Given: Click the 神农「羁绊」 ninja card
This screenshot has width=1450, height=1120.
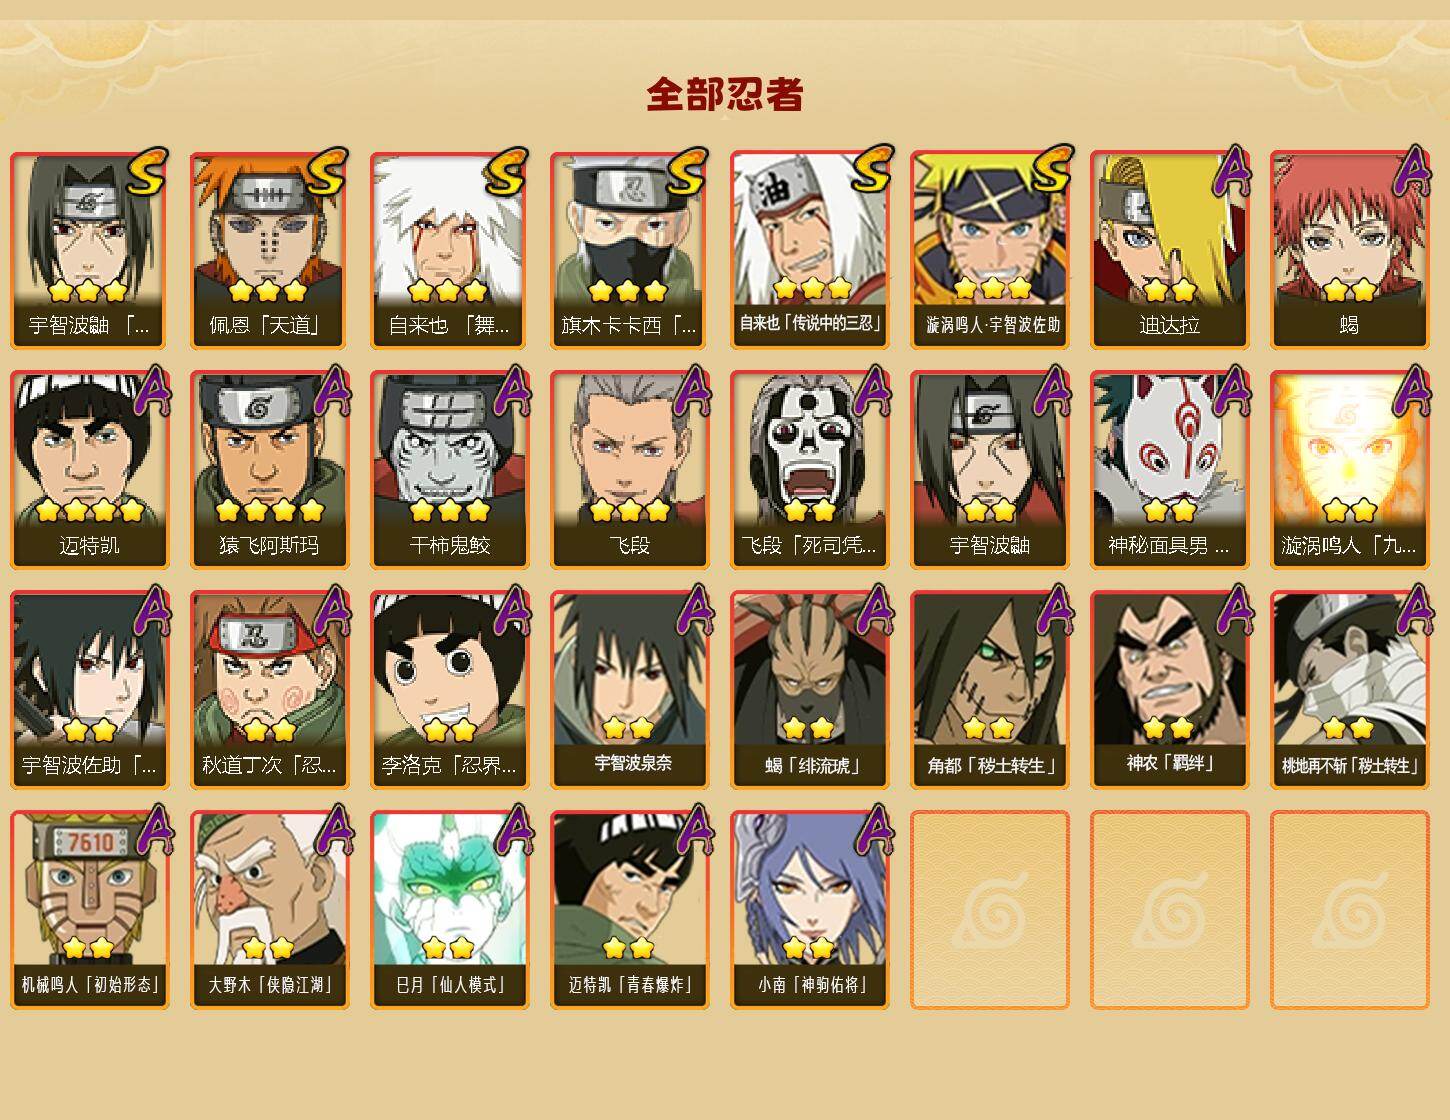Looking at the screenshot, I should 1169,690.
